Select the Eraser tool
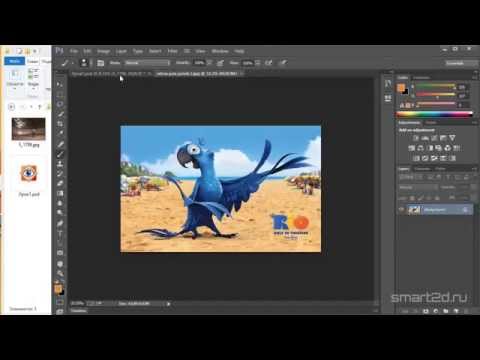The image size is (480, 360). (x=60, y=183)
